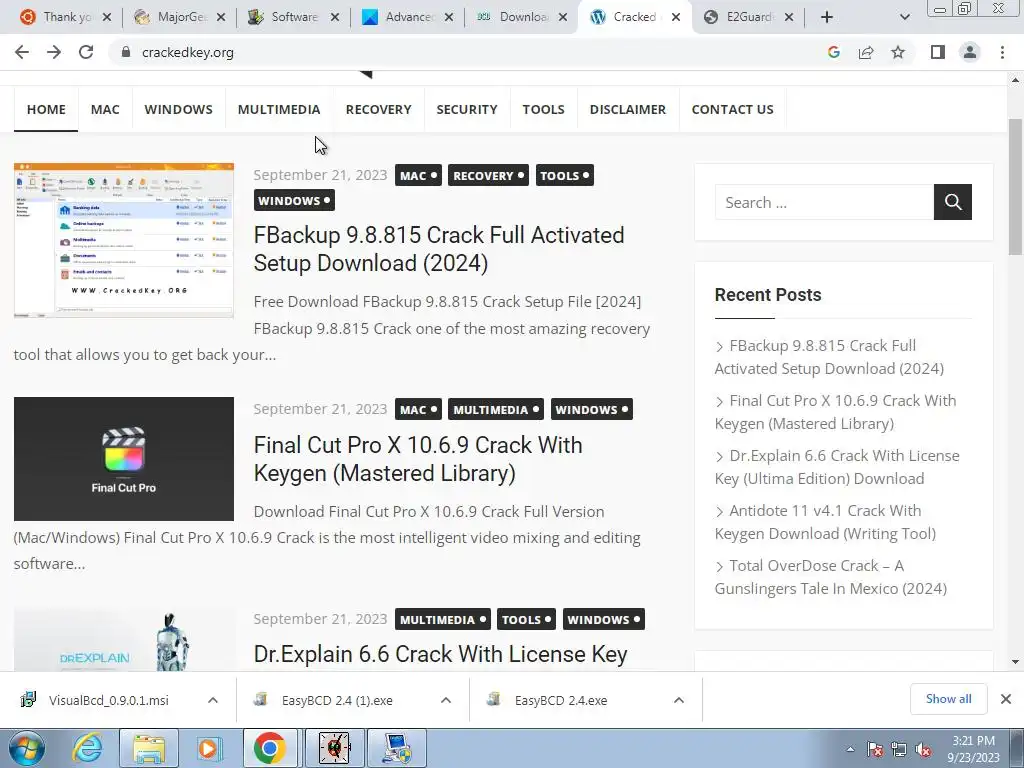Screen dimensions: 1024x768
Task: Open the MULTIMEDIA navigation item
Action: click(279, 109)
